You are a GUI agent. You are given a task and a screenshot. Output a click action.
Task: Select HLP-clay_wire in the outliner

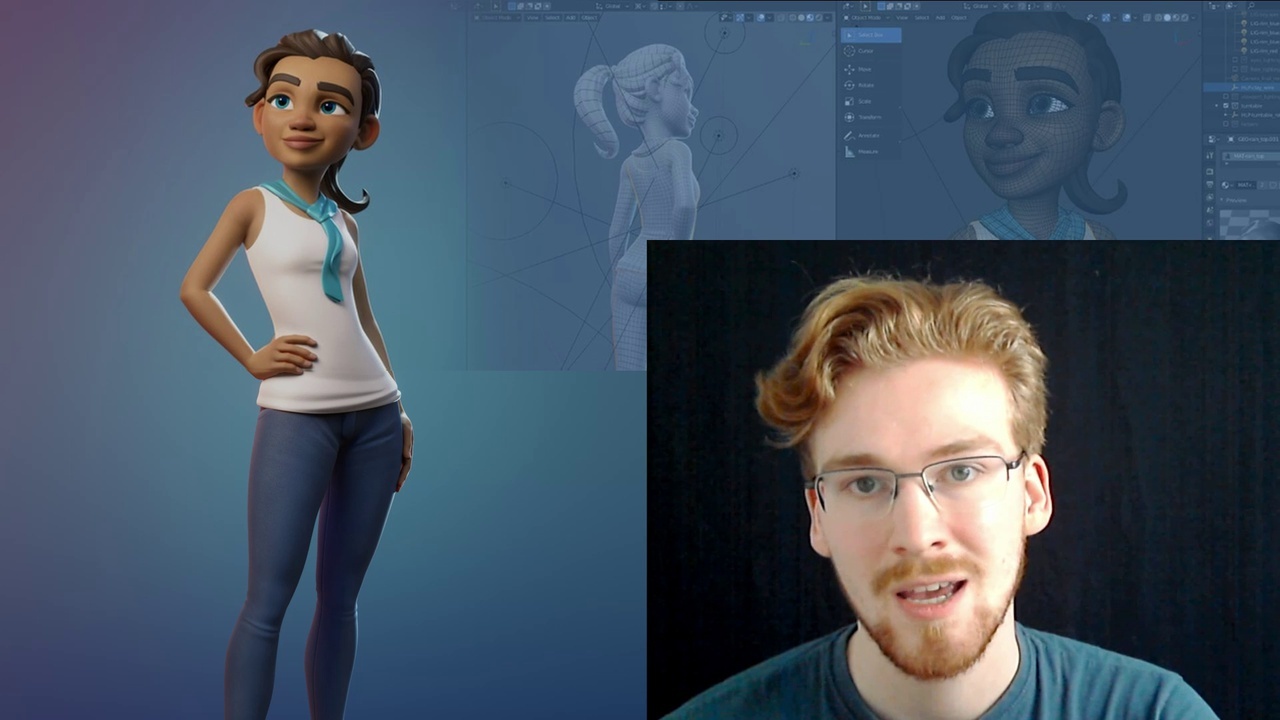pos(1256,89)
